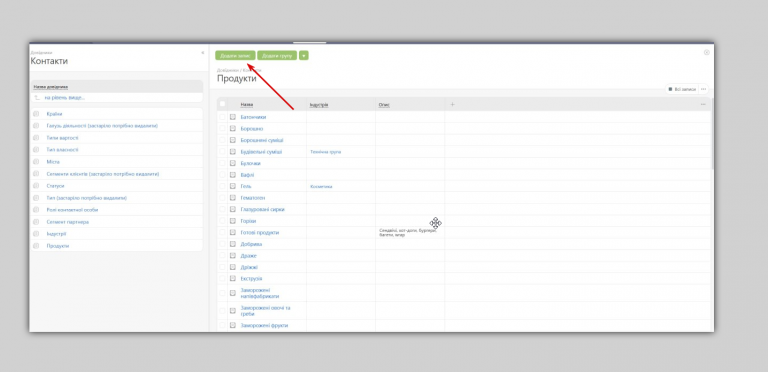Image resolution: width=768 pixels, height=372 pixels.
Task: Open the Всі записи filter selector
Action: pos(682,89)
